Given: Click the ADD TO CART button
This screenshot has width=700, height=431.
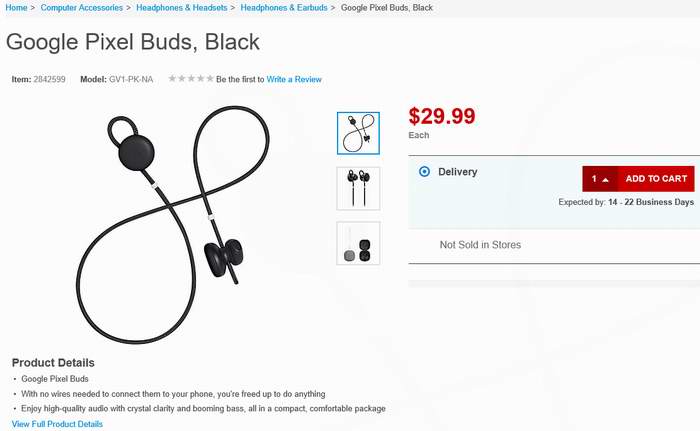Looking at the screenshot, I should pyautogui.click(x=656, y=179).
